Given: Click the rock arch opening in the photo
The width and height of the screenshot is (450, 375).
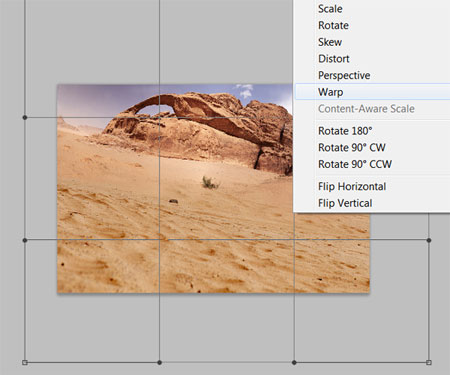Looking at the screenshot, I should click(155, 111).
